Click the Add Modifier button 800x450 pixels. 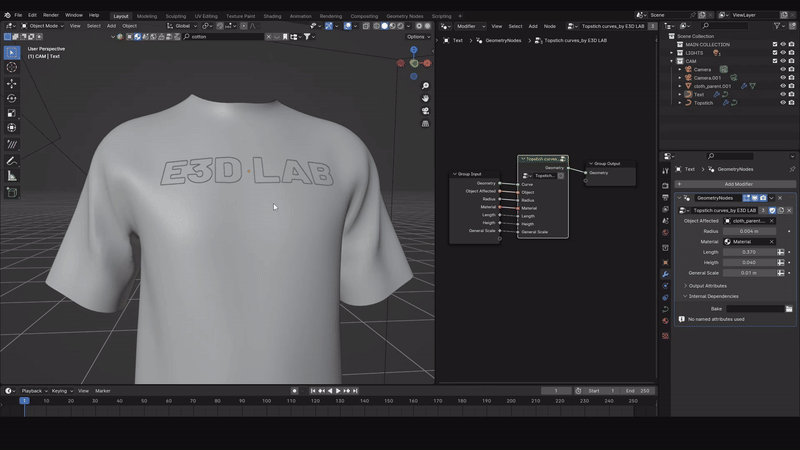click(x=736, y=184)
